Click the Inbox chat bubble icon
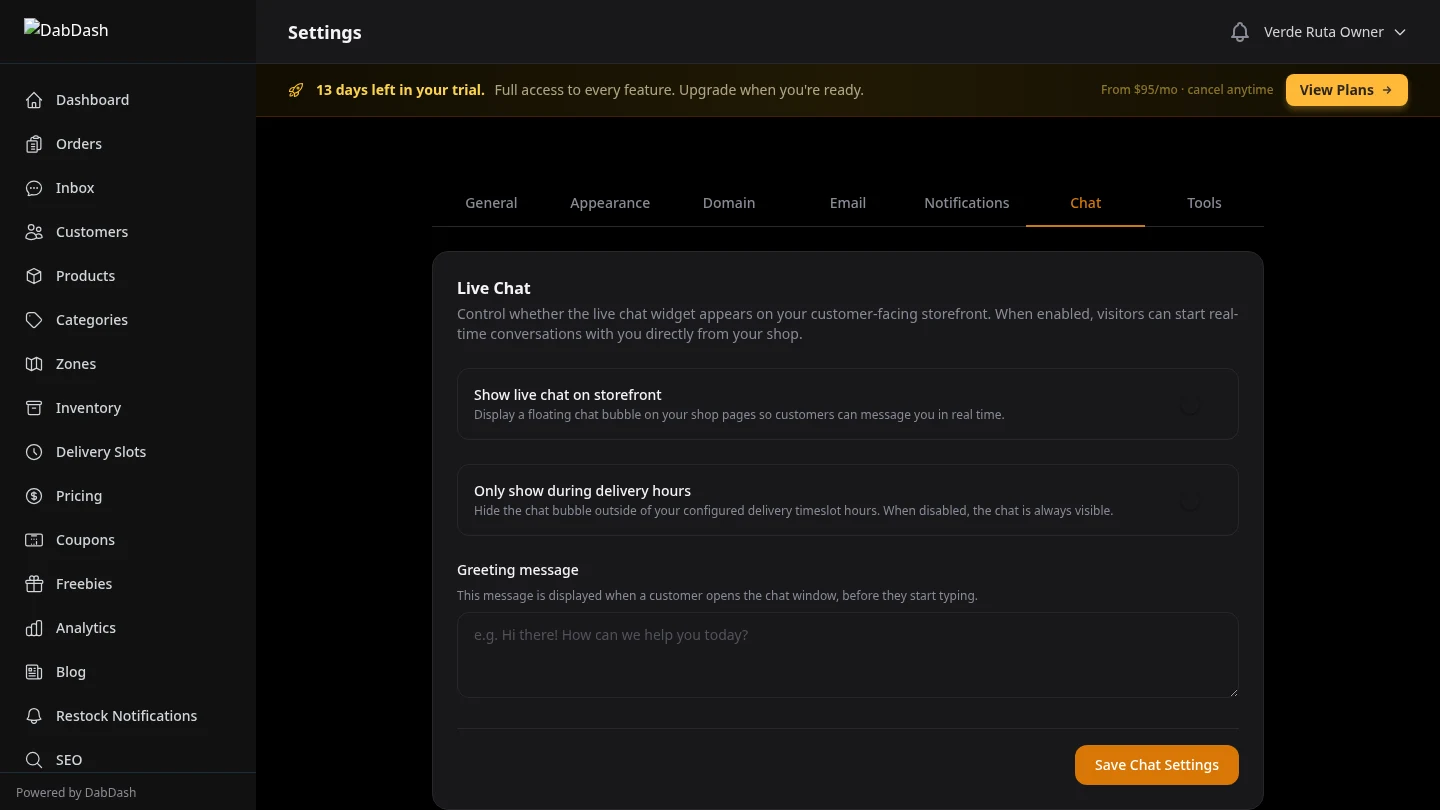This screenshot has height=810, width=1440. 34,188
